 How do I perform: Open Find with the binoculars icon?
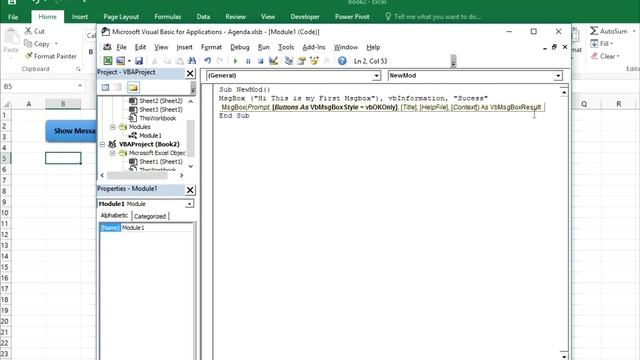click(x=192, y=61)
